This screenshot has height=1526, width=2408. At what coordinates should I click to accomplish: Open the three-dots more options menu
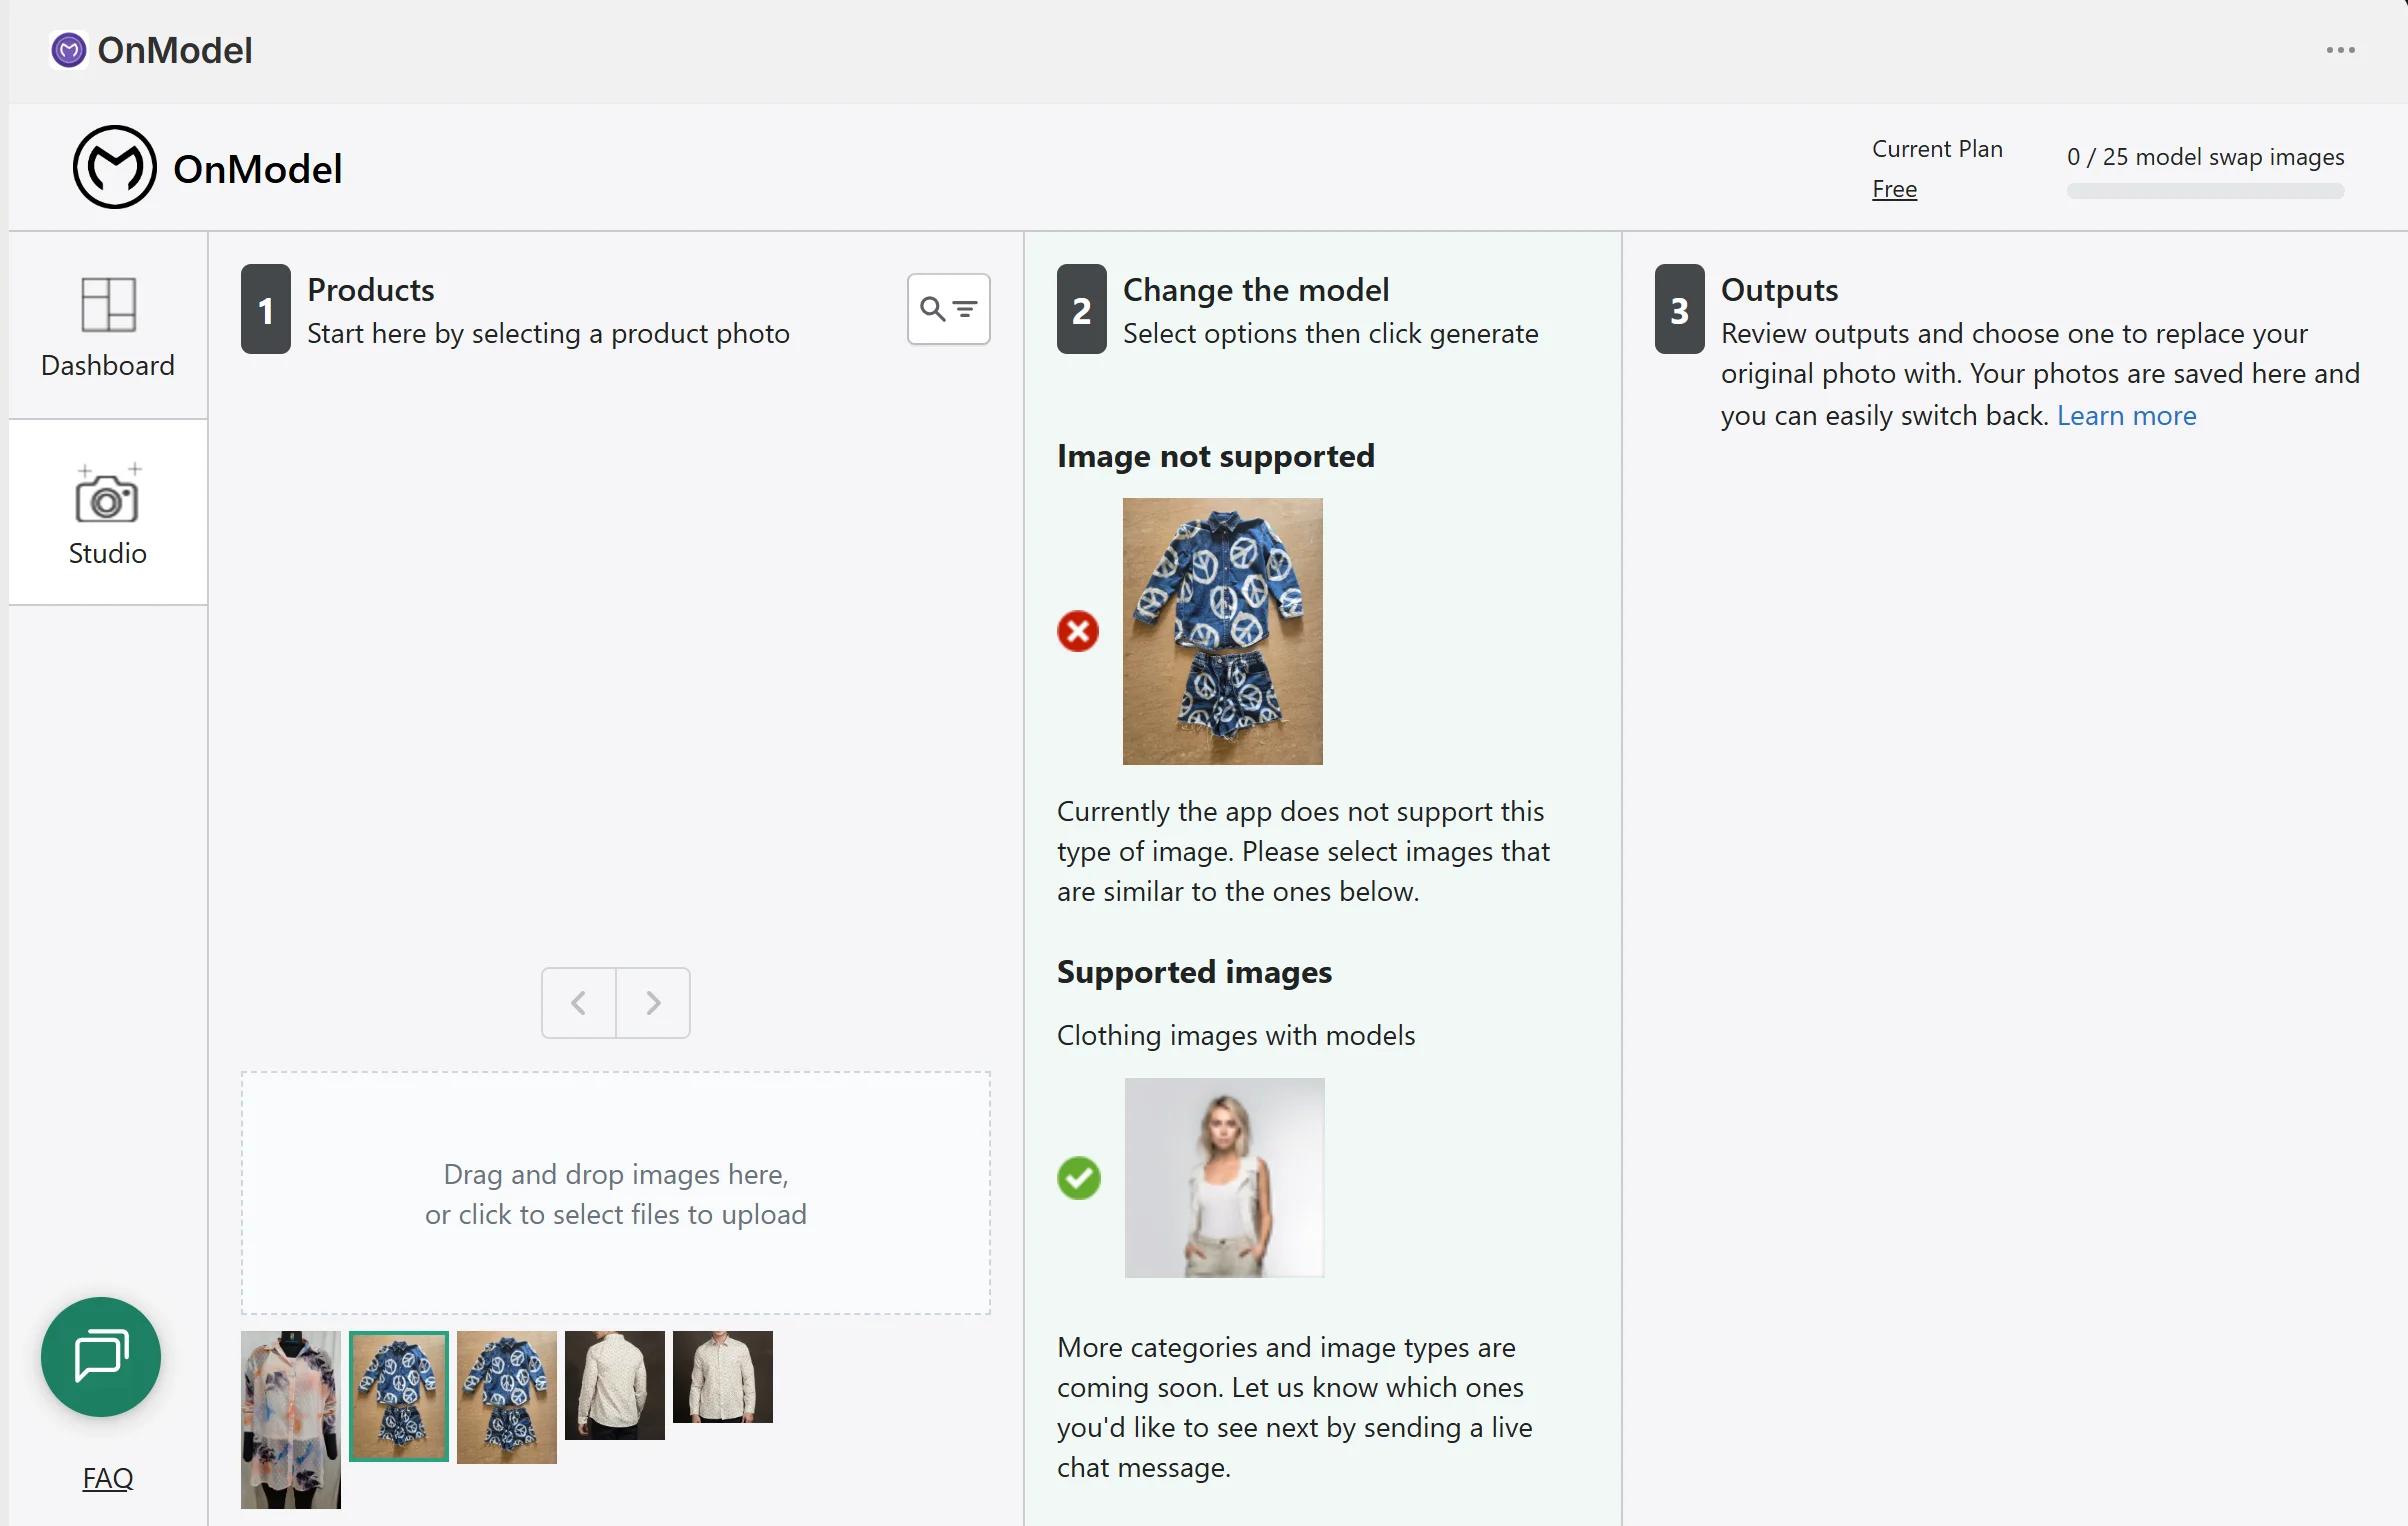point(2341,50)
